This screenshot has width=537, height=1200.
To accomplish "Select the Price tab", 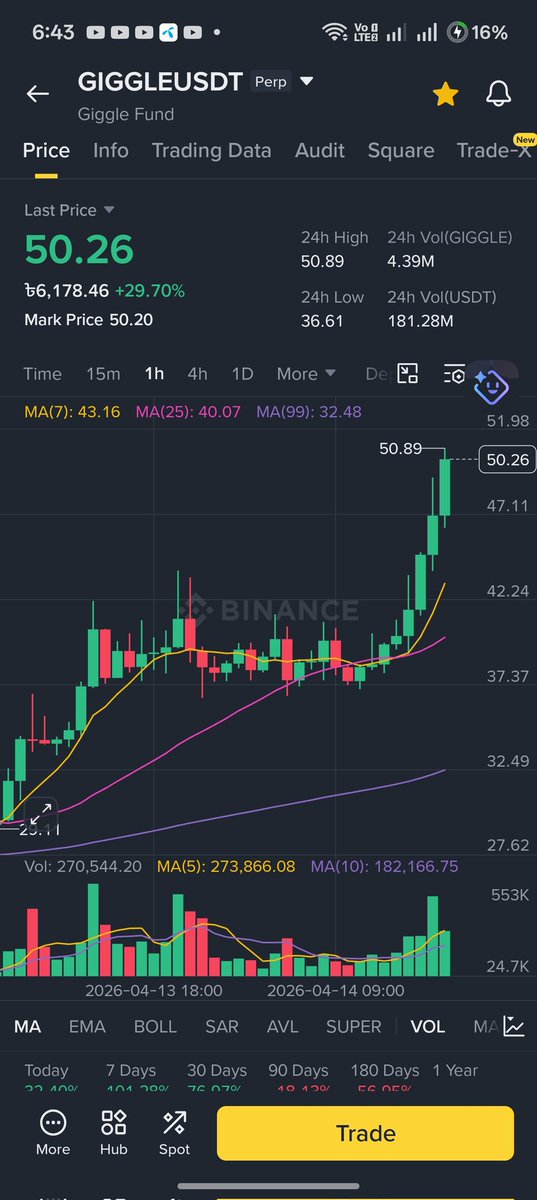I will tap(47, 150).
